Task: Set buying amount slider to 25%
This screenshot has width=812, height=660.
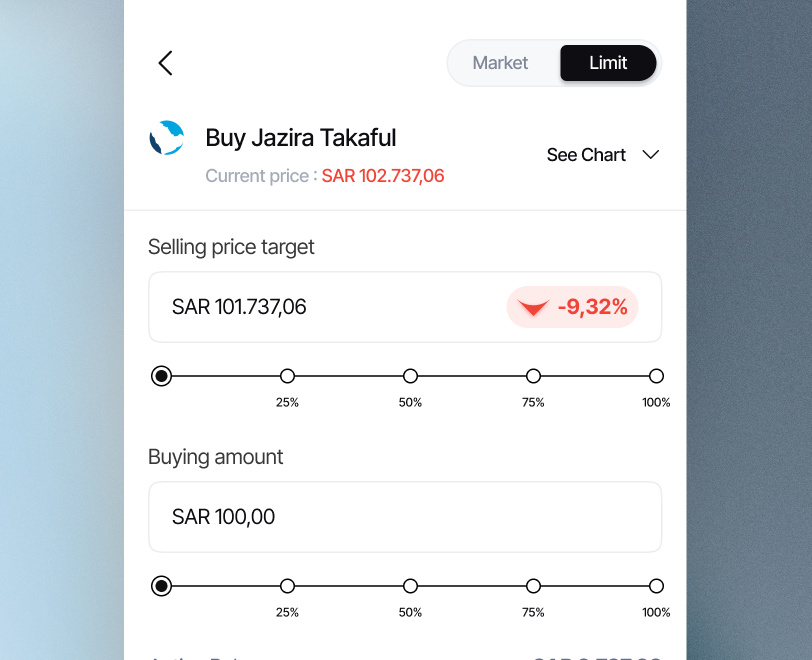Action: coord(288,586)
